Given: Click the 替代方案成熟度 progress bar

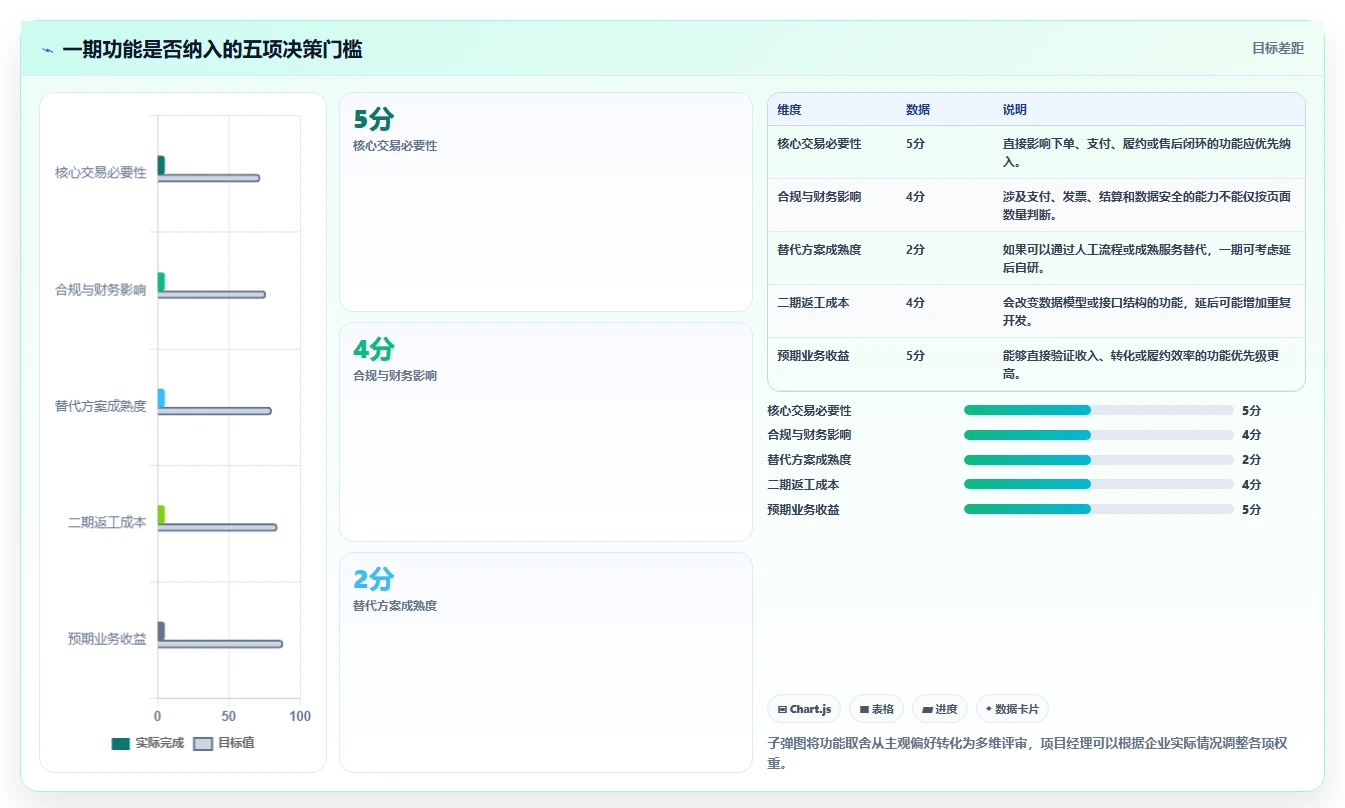Looking at the screenshot, I should pos(1099,460).
